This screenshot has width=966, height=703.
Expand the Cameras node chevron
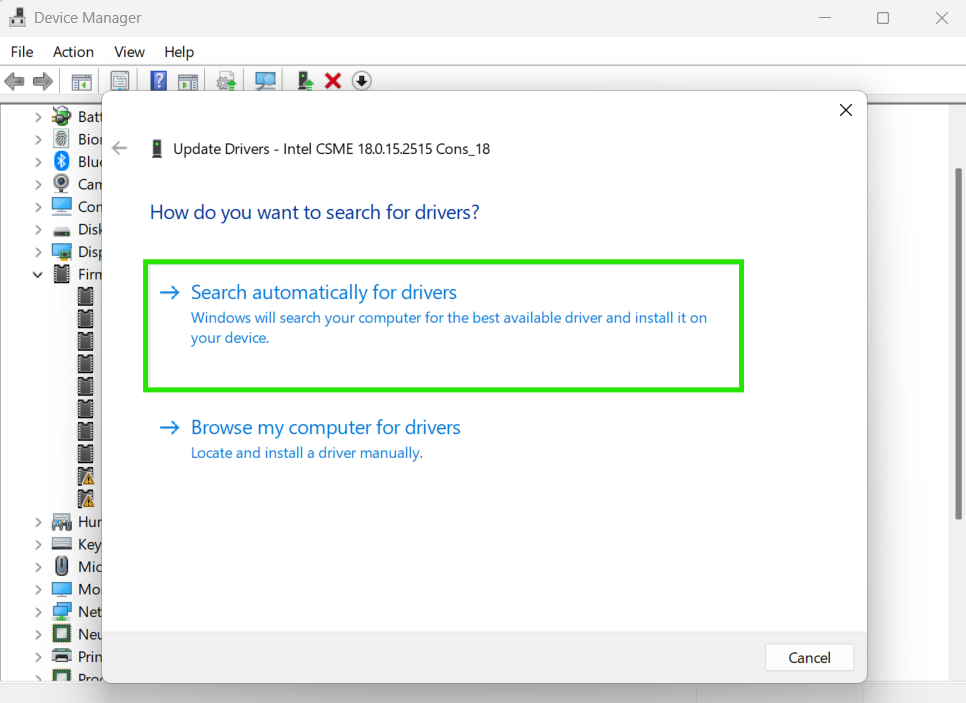(38, 184)
